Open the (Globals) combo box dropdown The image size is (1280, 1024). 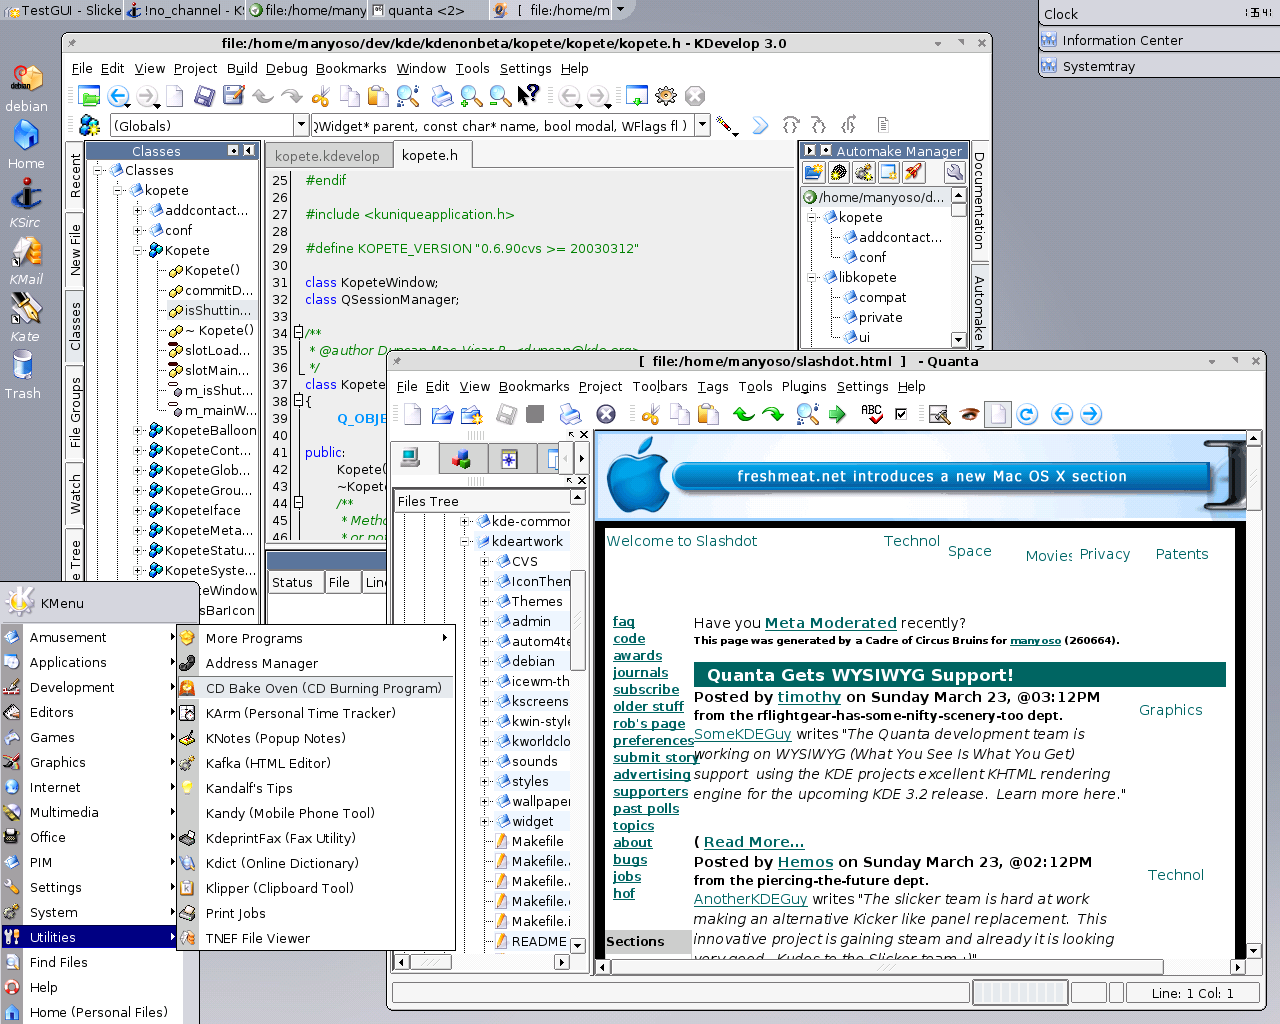tap(301, 125)
